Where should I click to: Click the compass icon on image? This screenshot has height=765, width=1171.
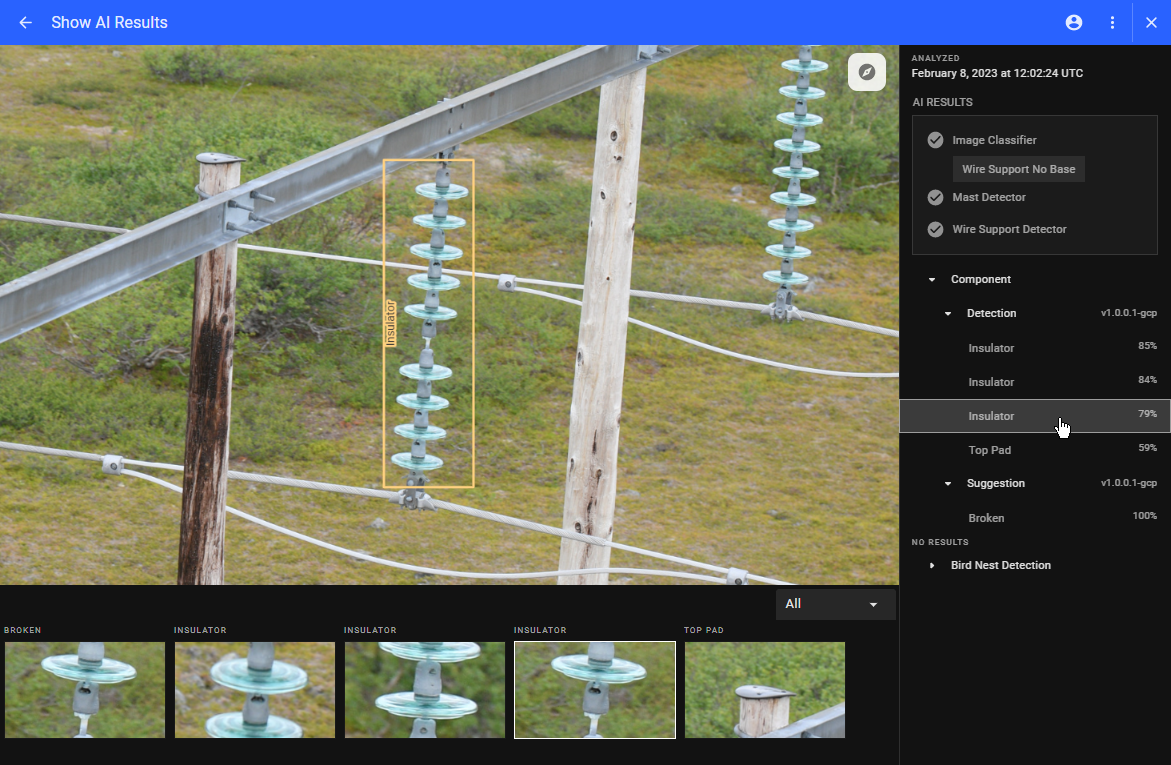867,72
